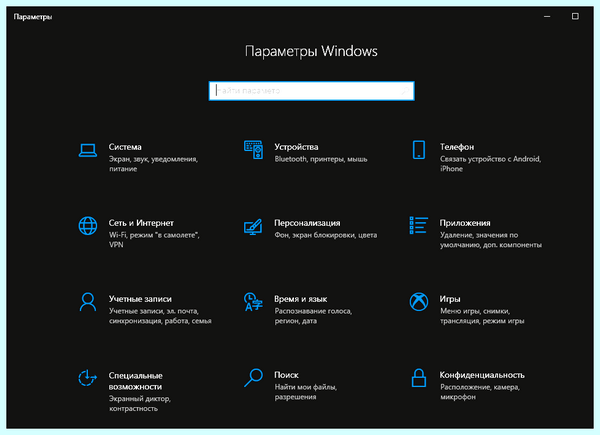Select the Конфиденциальность heading

(482, 375)
